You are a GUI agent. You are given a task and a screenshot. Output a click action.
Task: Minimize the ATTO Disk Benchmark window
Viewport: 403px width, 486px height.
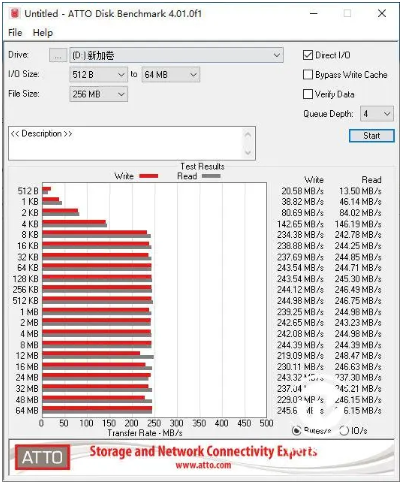pos(314,14)
